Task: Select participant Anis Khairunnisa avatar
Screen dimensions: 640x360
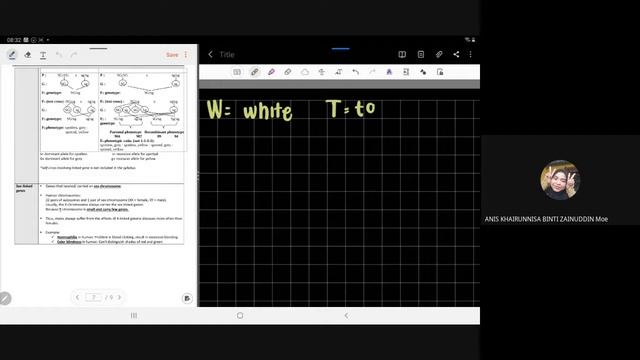Action: (560, 180)
